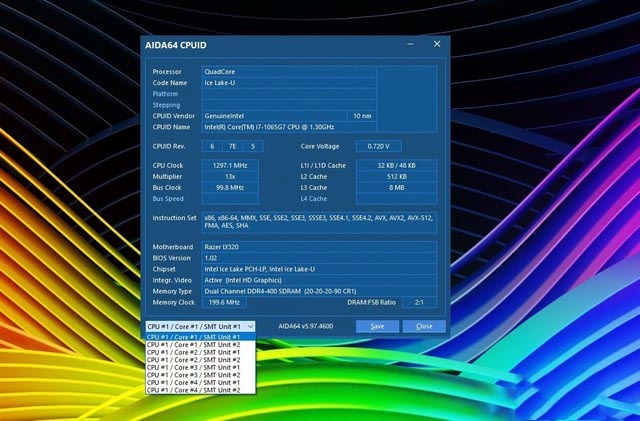This screenshot has height=421, width=640.
Task: Click the 32 KB / 48 KB L1 cache value
Action: tap(396, 165)
